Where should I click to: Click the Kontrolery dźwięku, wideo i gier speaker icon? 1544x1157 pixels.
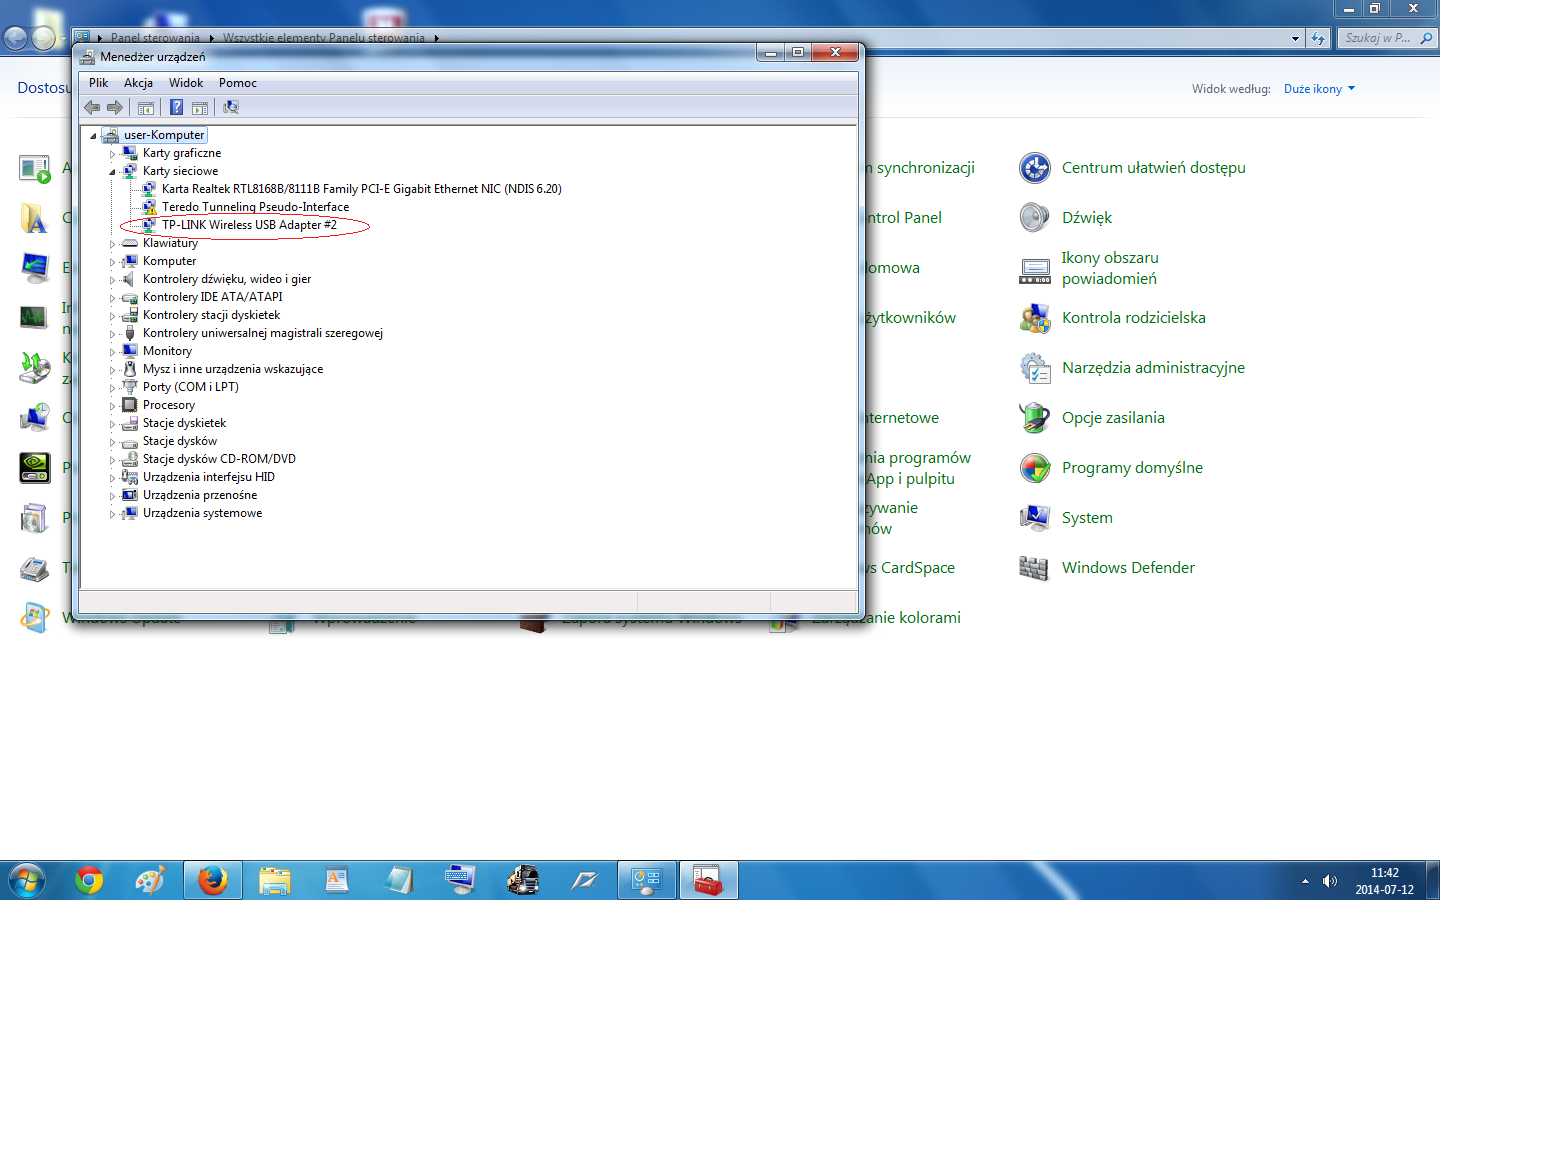pos(129,279)
